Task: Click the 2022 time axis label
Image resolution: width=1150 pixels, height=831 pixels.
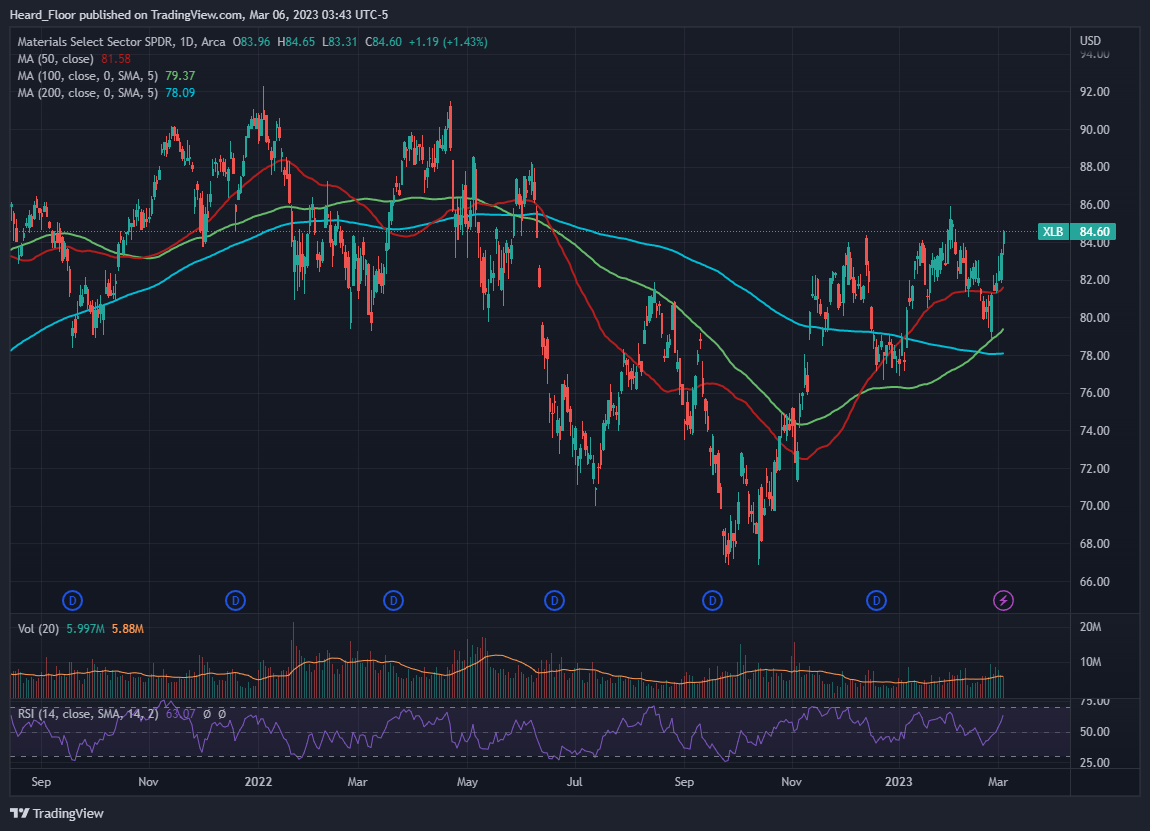Action: (x=258, y=781)
